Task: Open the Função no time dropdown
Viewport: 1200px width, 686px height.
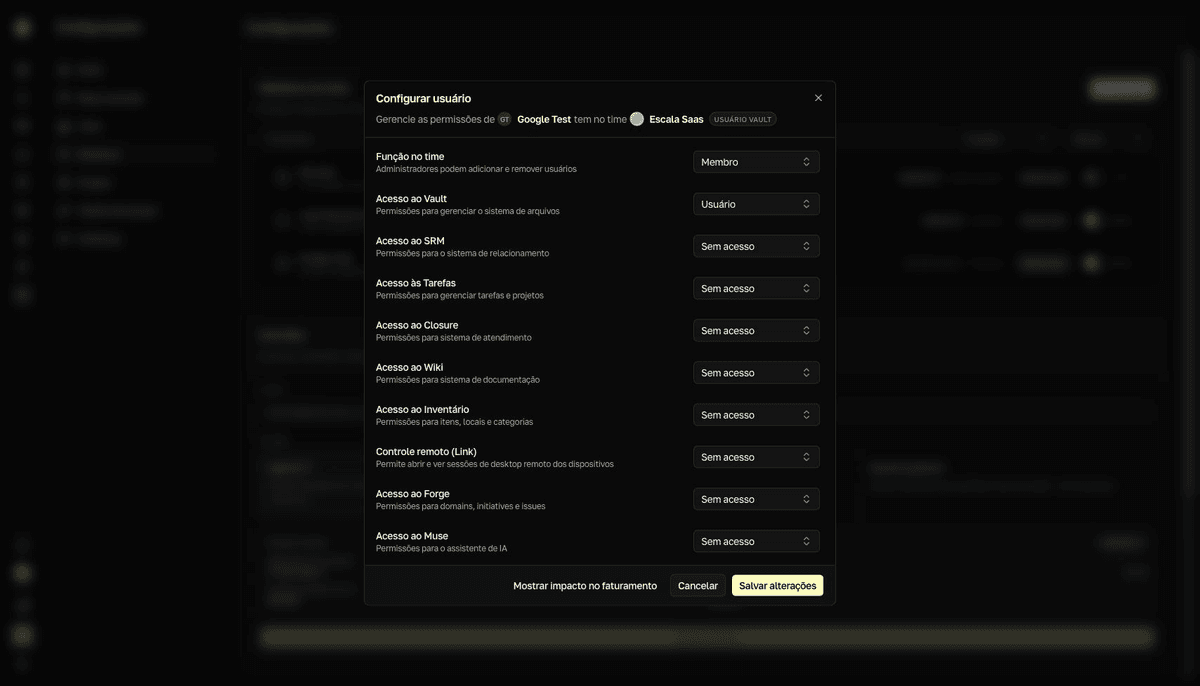Action: (x=756, y=162)
